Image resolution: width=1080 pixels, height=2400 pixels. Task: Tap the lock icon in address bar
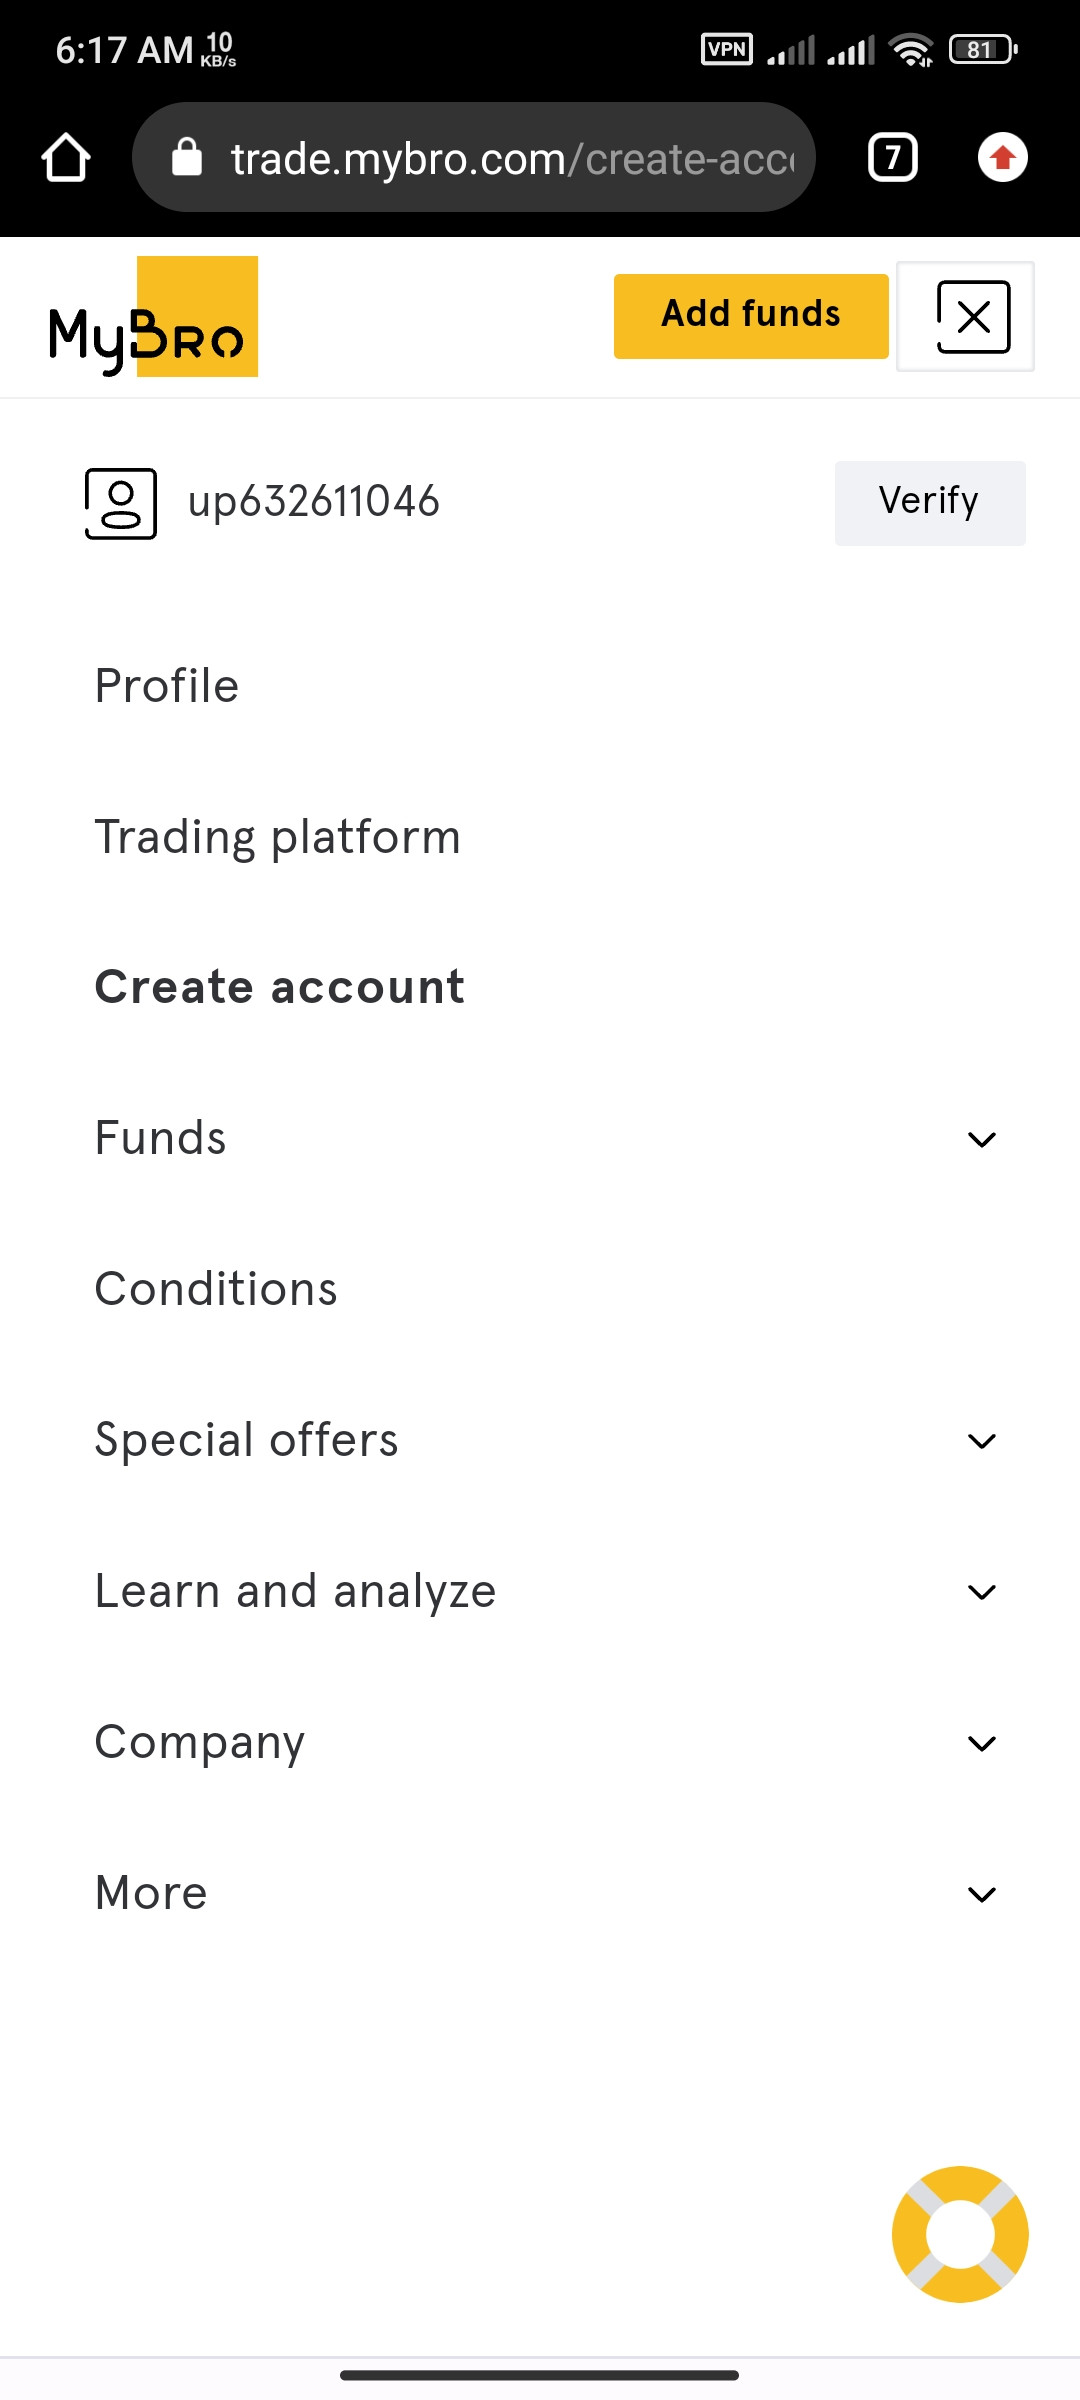[187, 158]
